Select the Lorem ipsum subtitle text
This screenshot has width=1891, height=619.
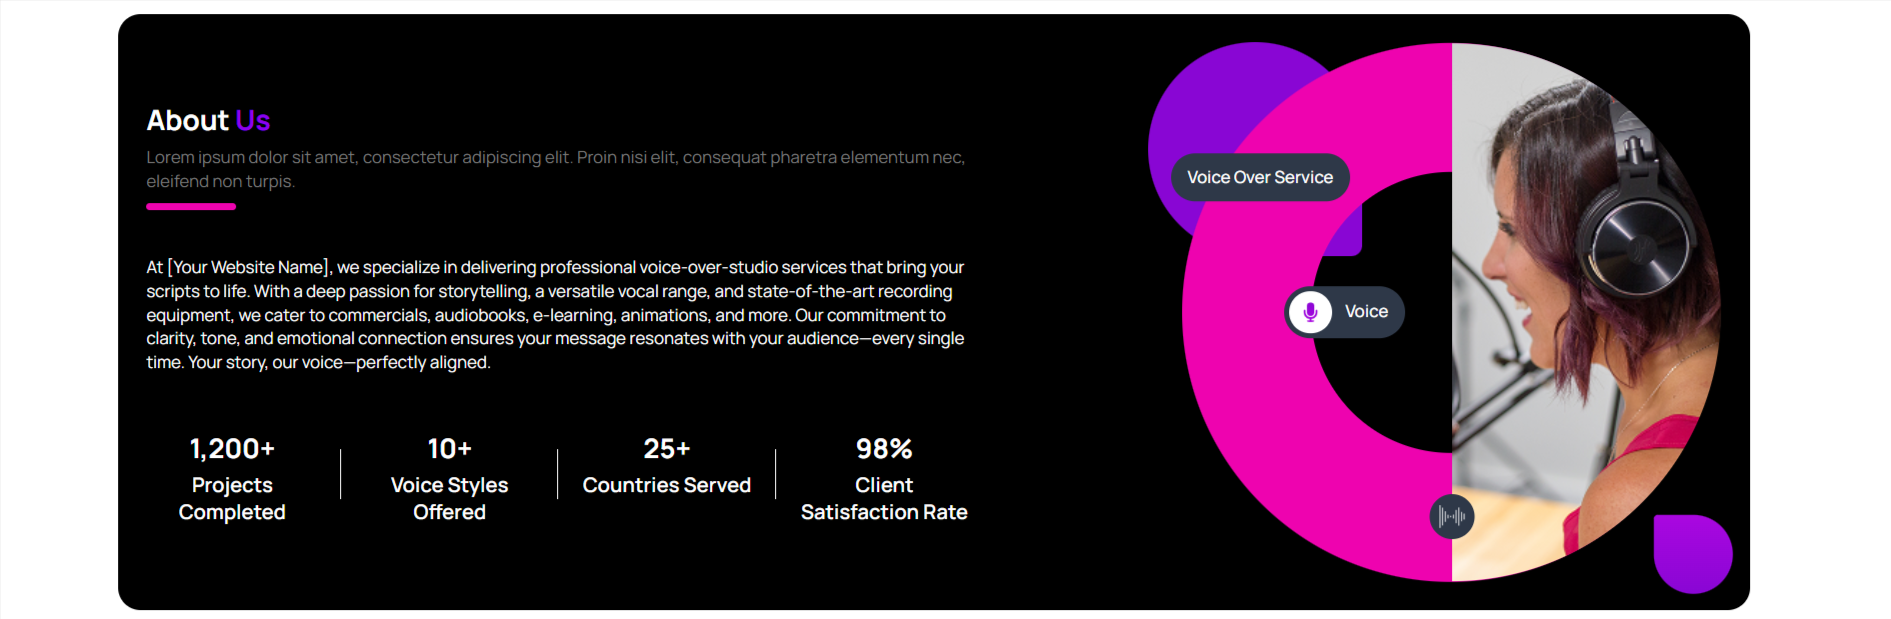[x=555, y=169]
